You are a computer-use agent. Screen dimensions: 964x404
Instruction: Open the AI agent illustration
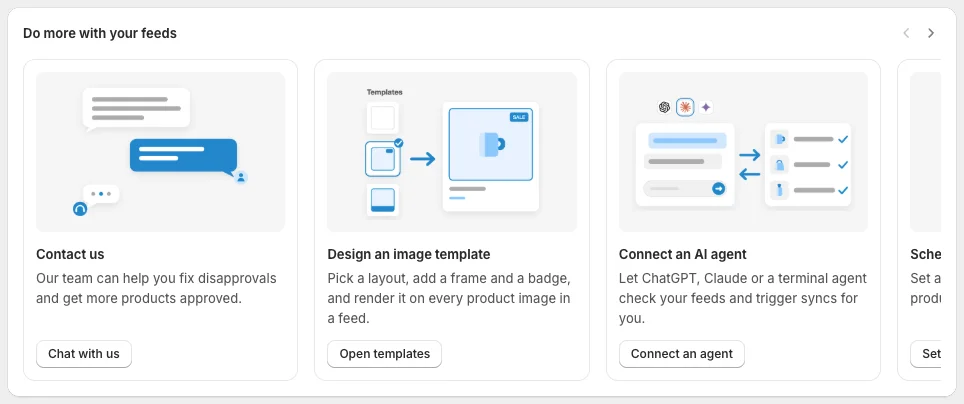(x=743, y=152)
